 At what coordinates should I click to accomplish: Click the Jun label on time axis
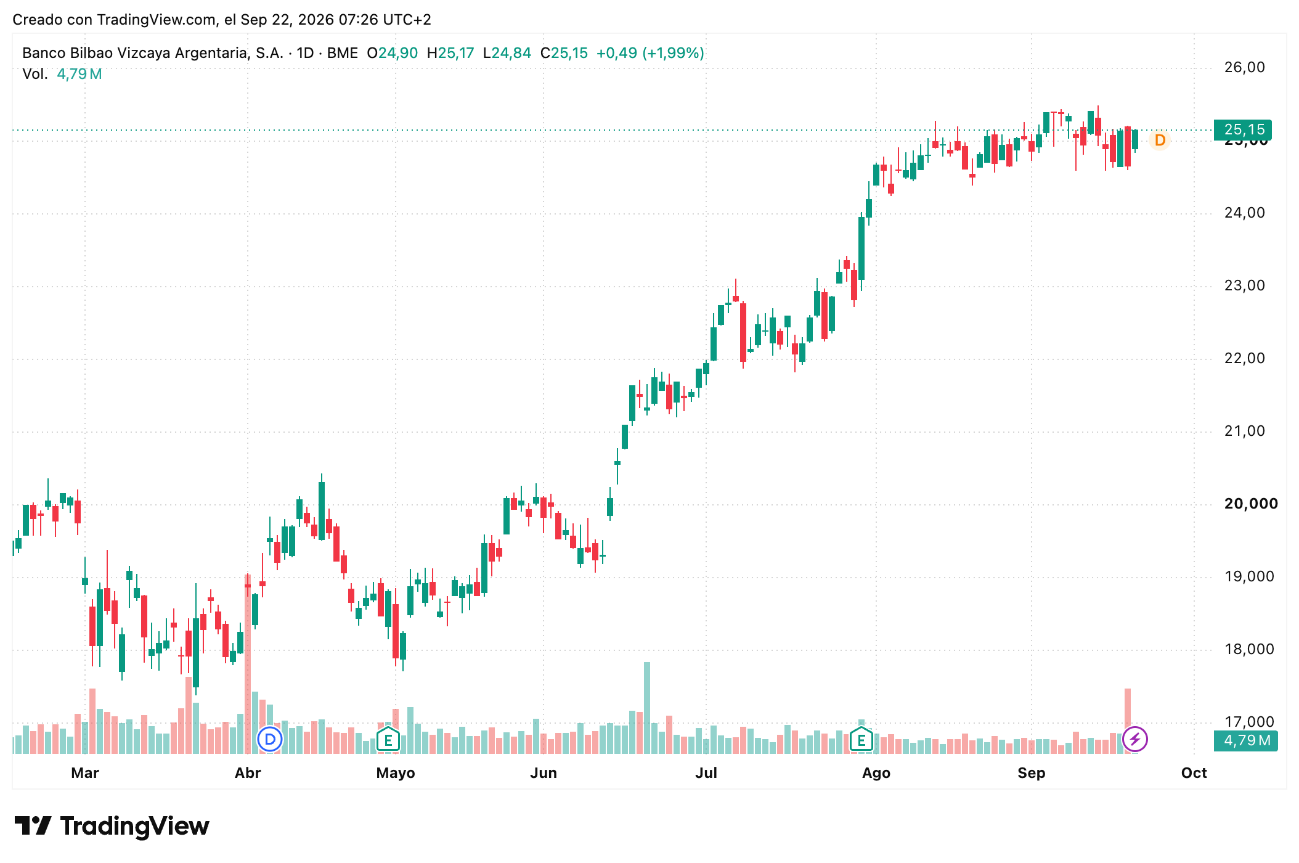pyautogui.click(x=543, y=773)
